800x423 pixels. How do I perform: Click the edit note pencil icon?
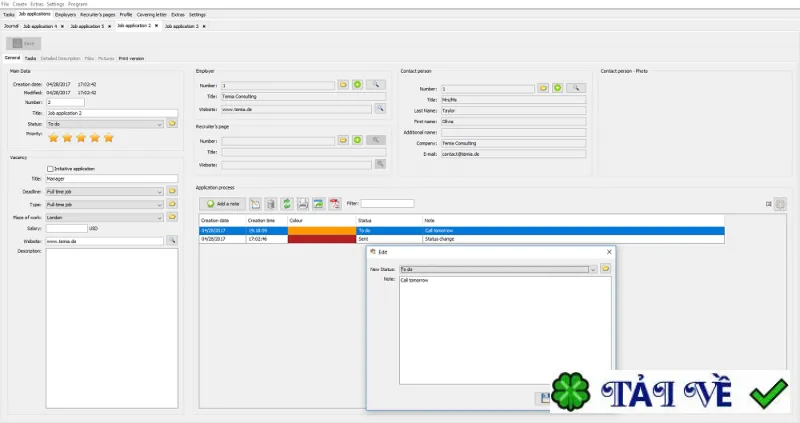coord(255,204)
